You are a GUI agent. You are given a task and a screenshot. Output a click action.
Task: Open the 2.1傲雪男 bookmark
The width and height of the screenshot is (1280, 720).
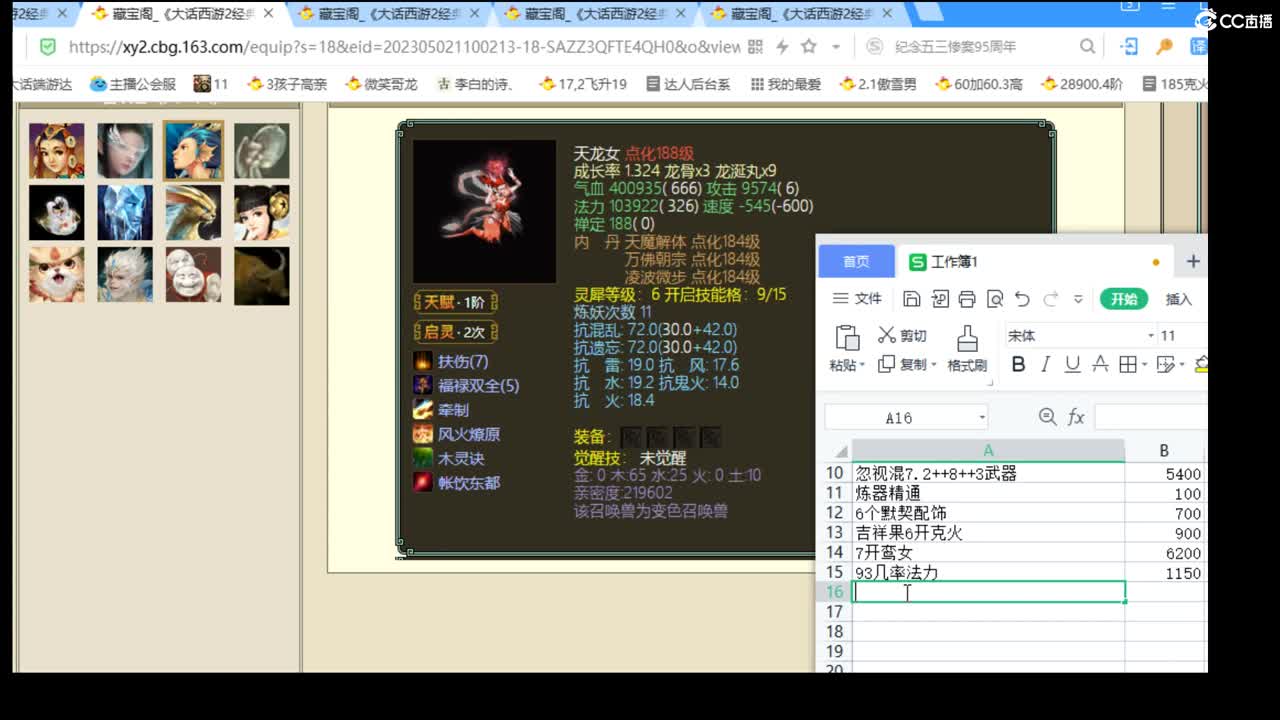(x=878, y=84)
